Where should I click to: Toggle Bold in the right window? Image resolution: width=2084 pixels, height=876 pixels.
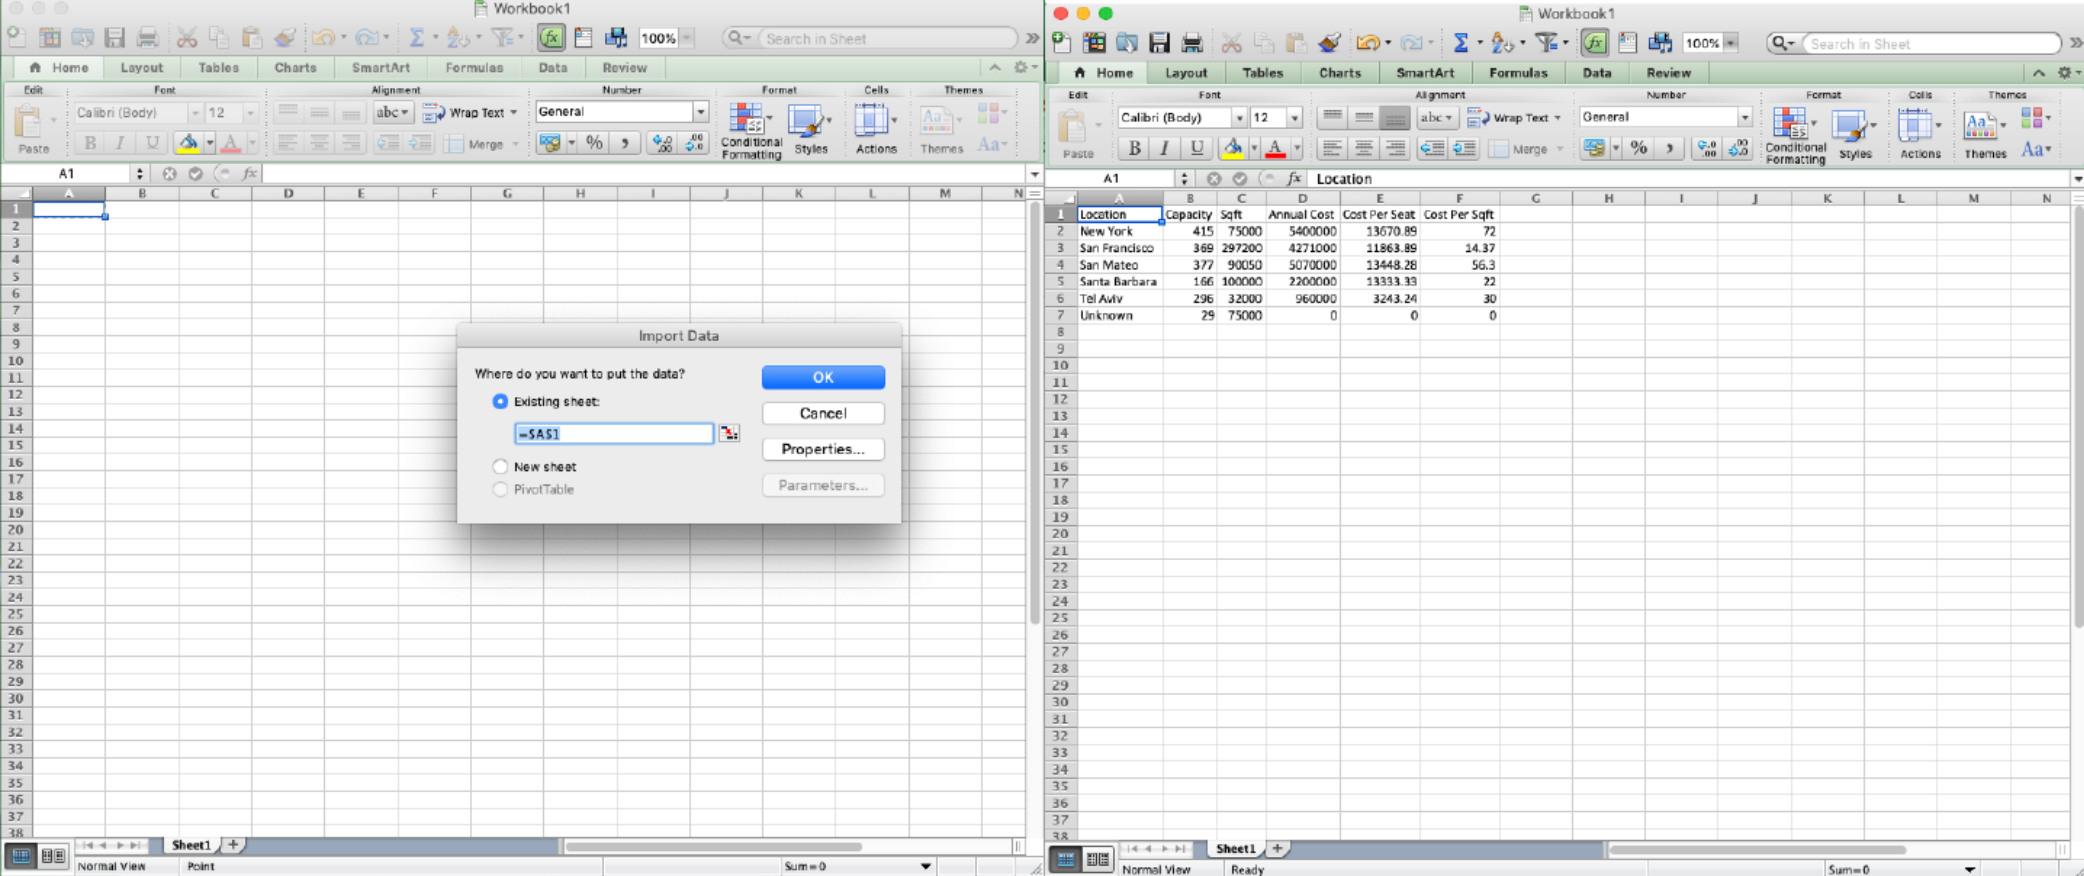pos(1133,148)
